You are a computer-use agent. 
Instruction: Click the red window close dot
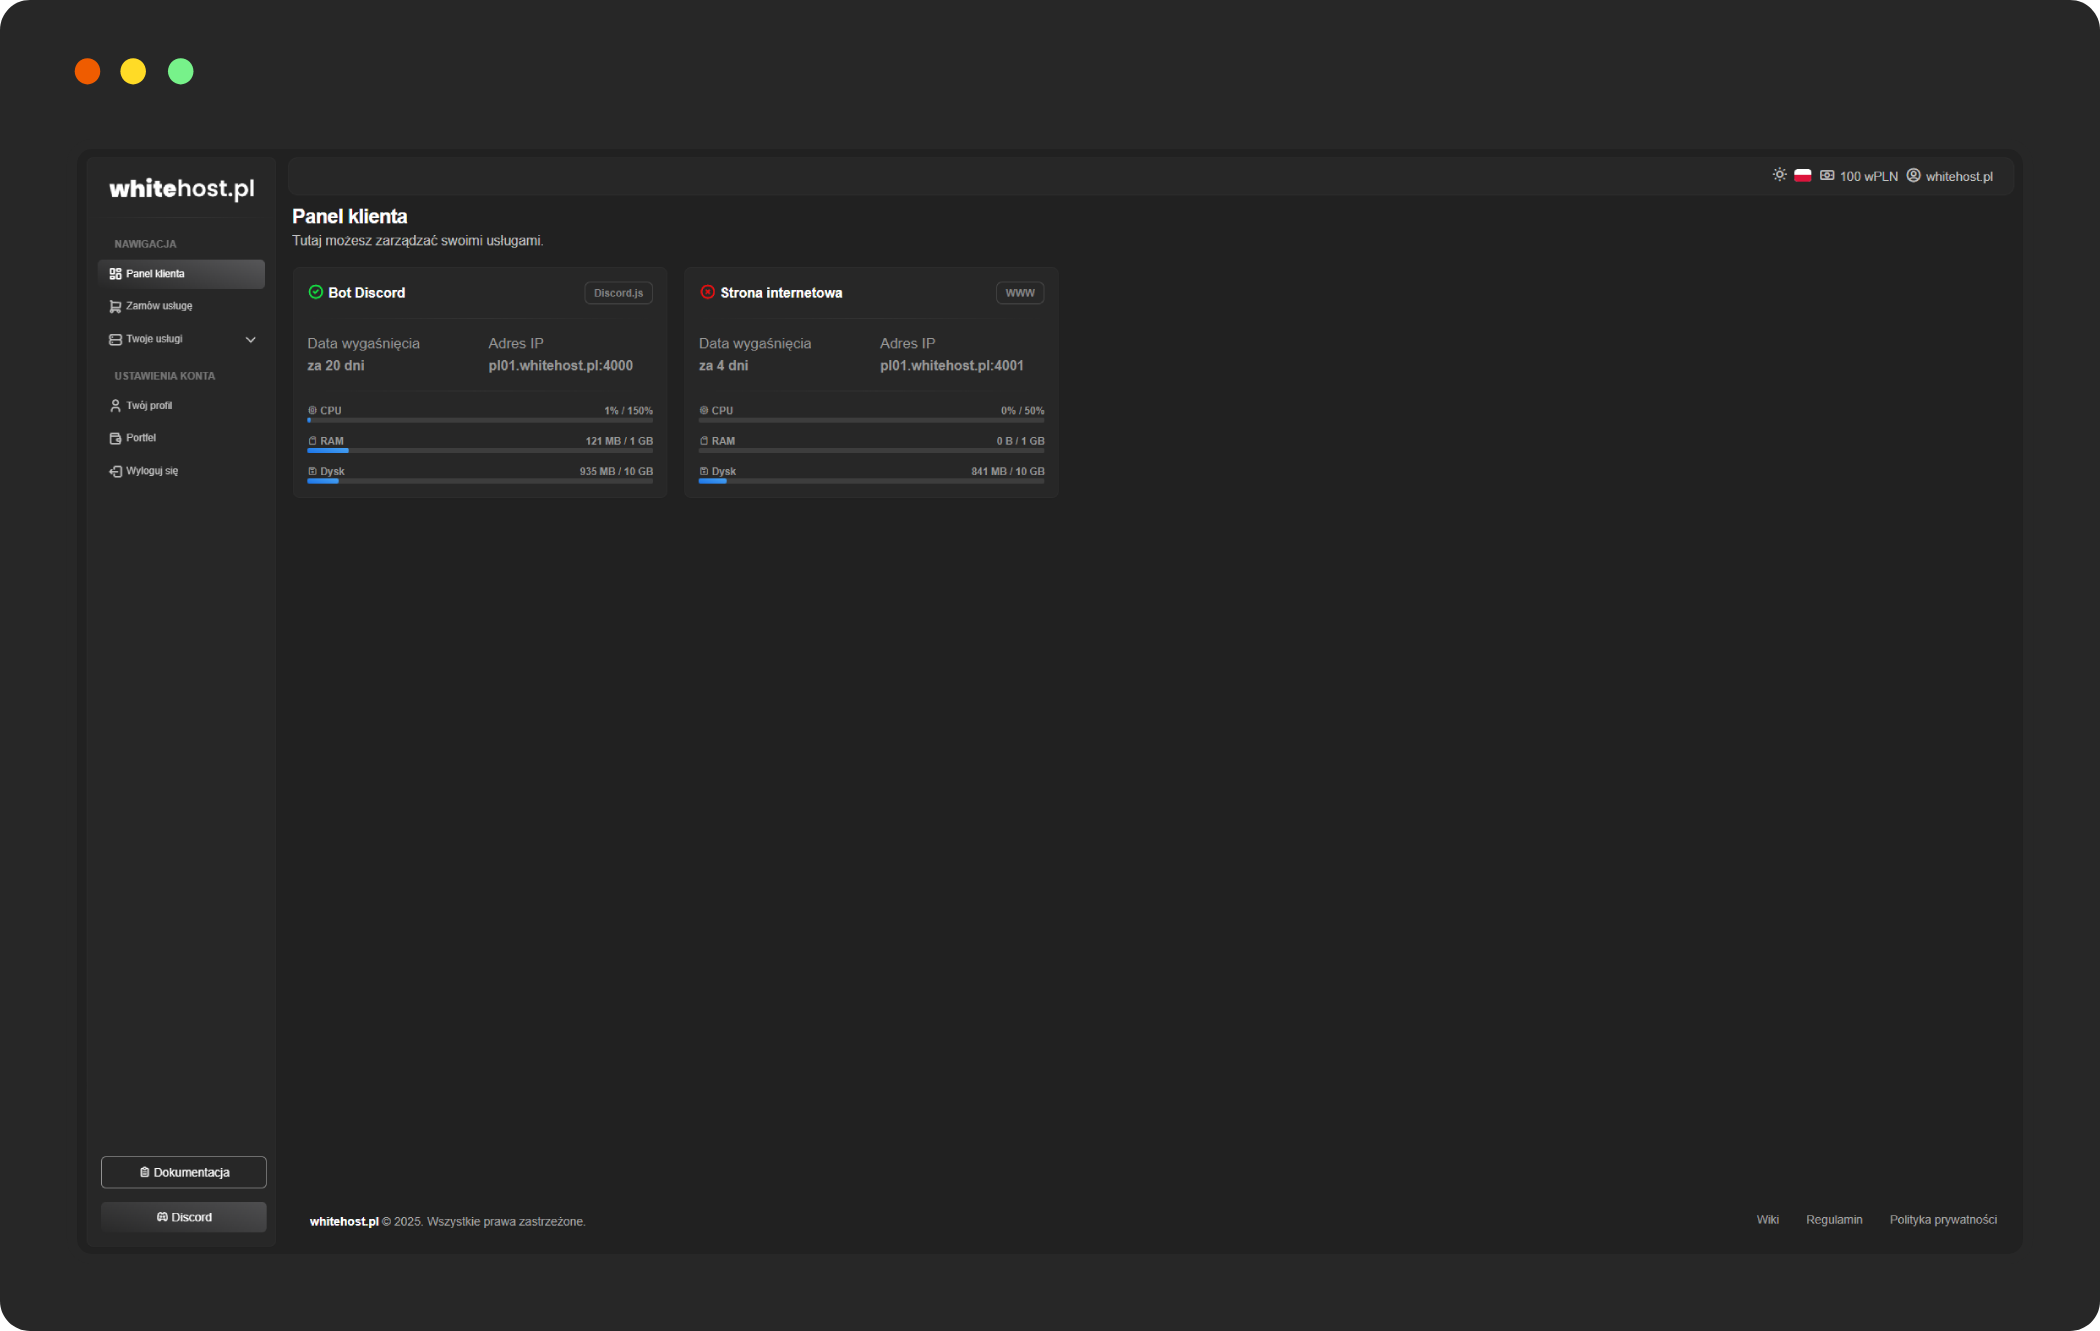pos(88,71)
